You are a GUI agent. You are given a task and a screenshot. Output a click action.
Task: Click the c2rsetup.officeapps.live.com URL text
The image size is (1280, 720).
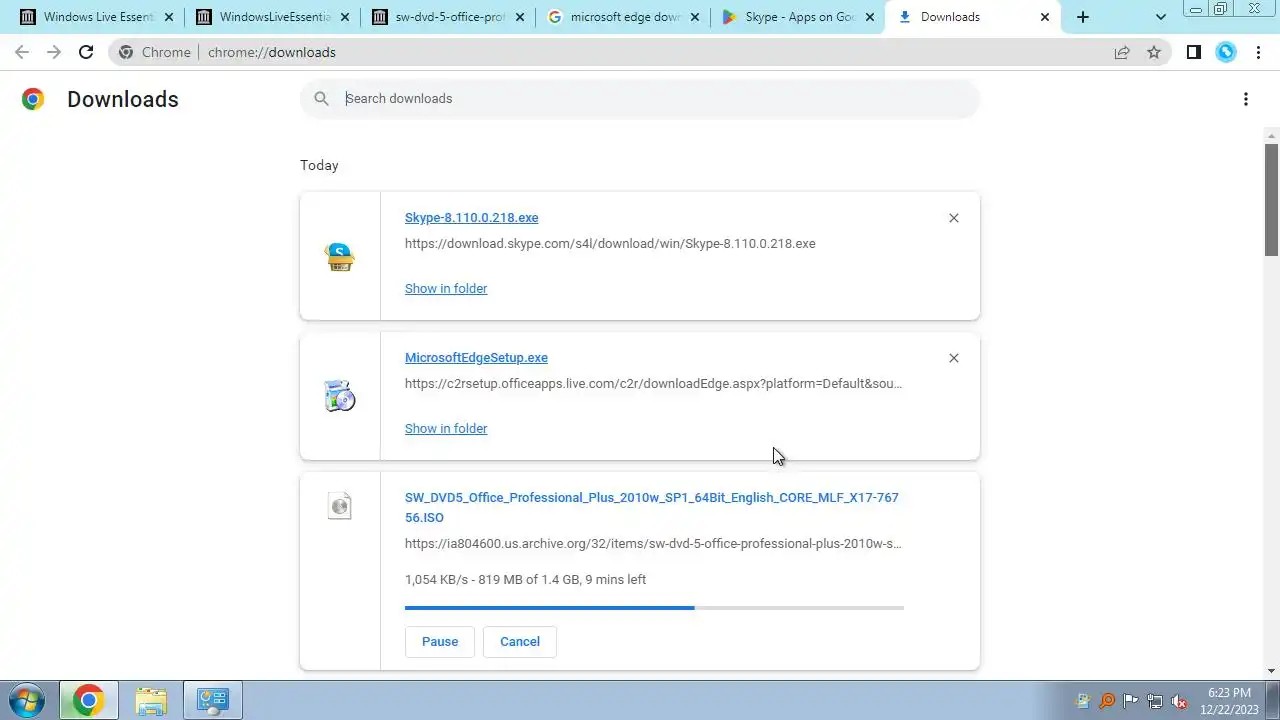653,384
